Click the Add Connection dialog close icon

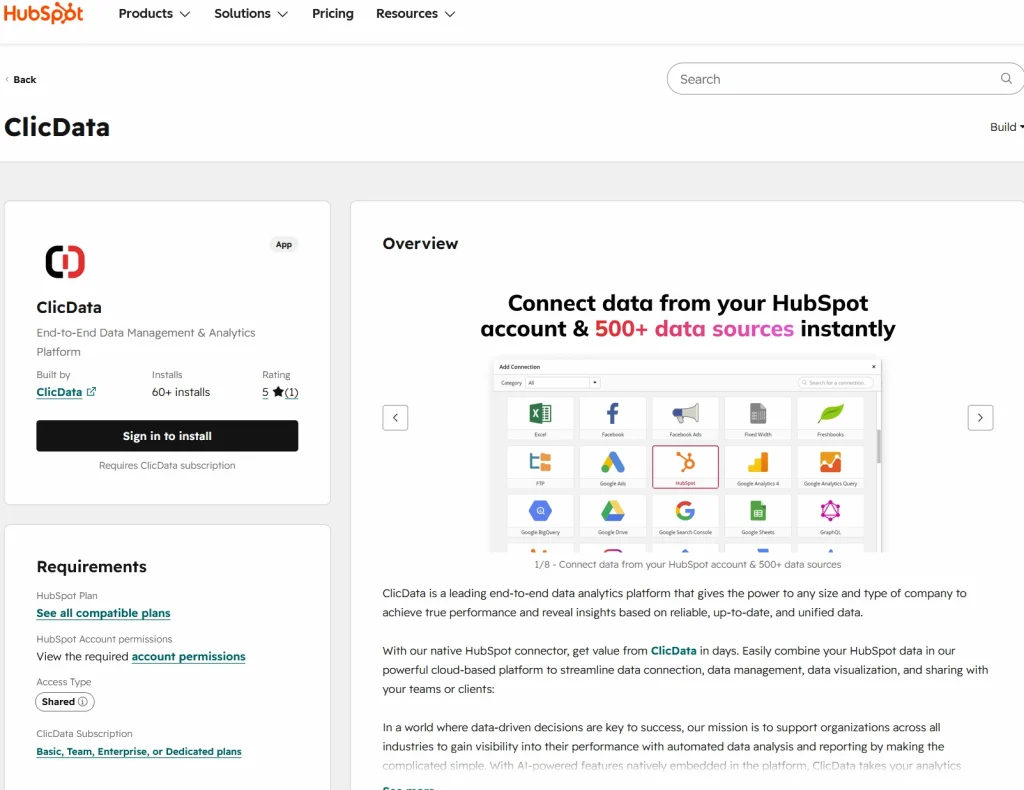(874, 367)
